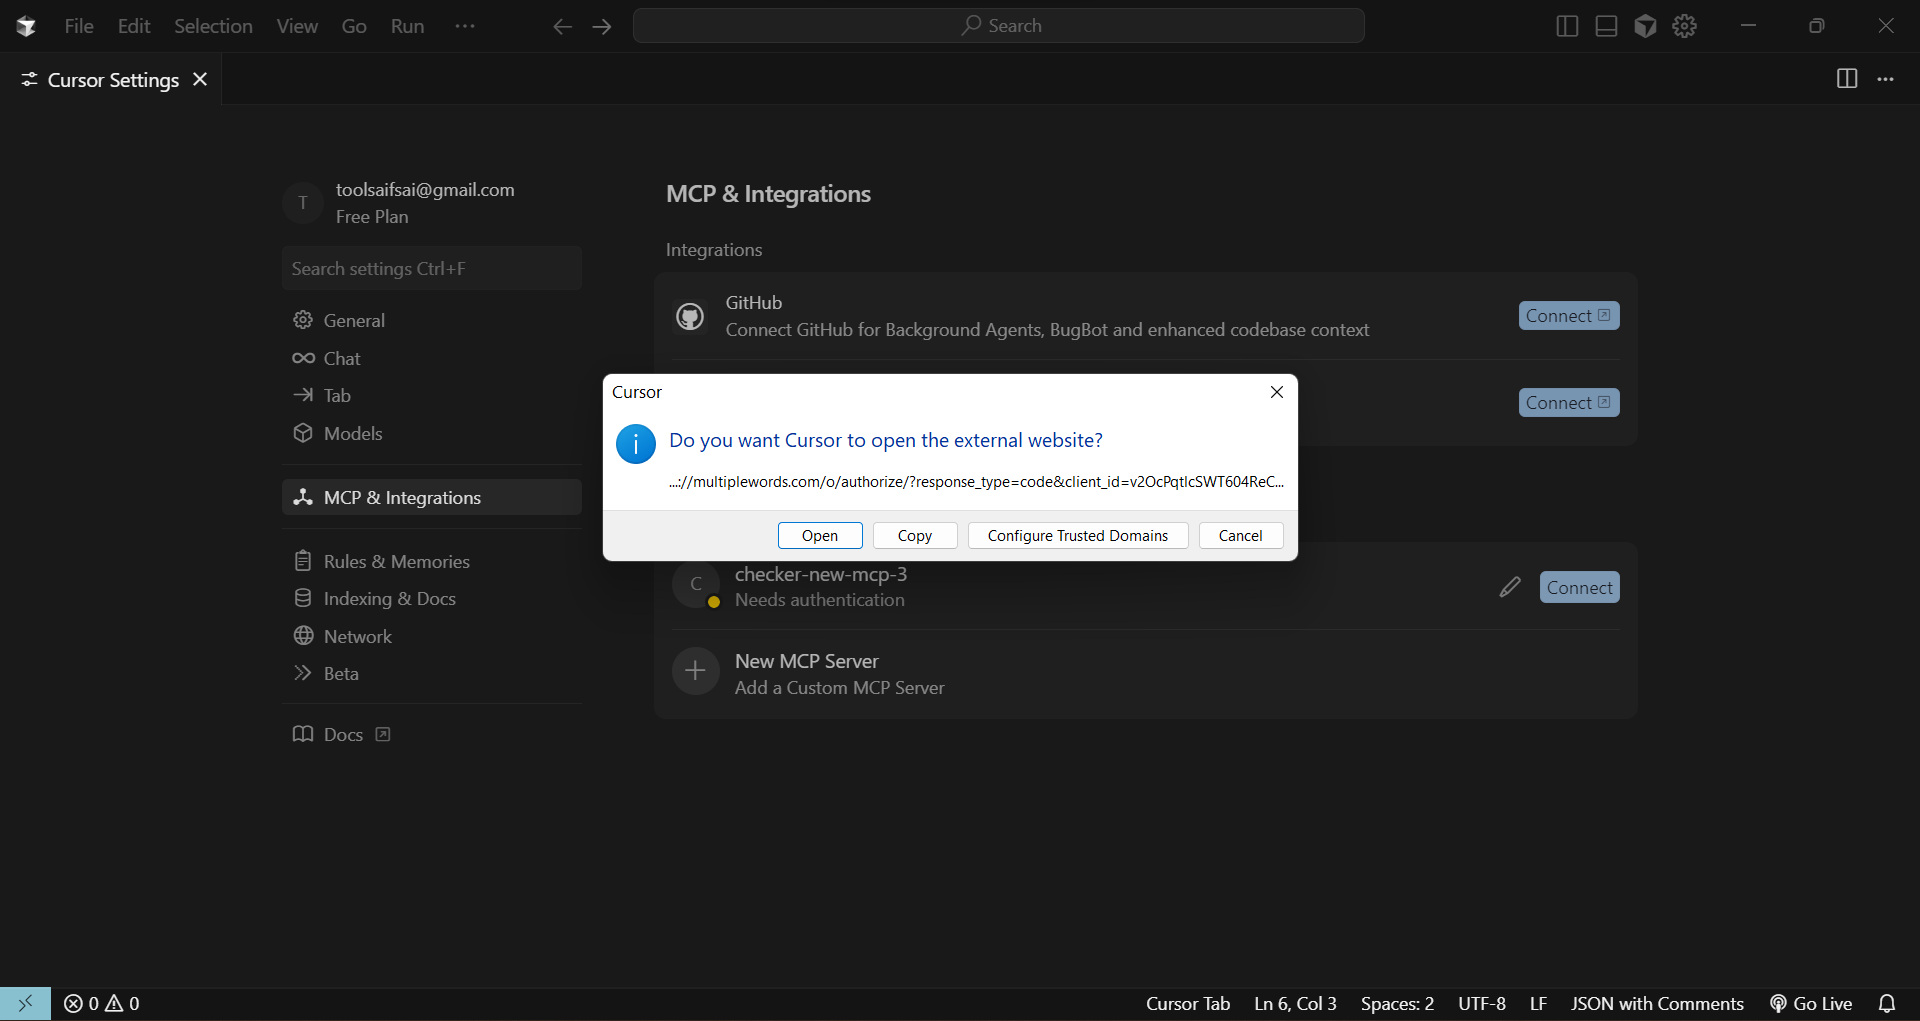Viewport: 1920px width, 1021px height.
Task: Expand the overflow menu ellipsis in menu bar
Action: [465, 26]
